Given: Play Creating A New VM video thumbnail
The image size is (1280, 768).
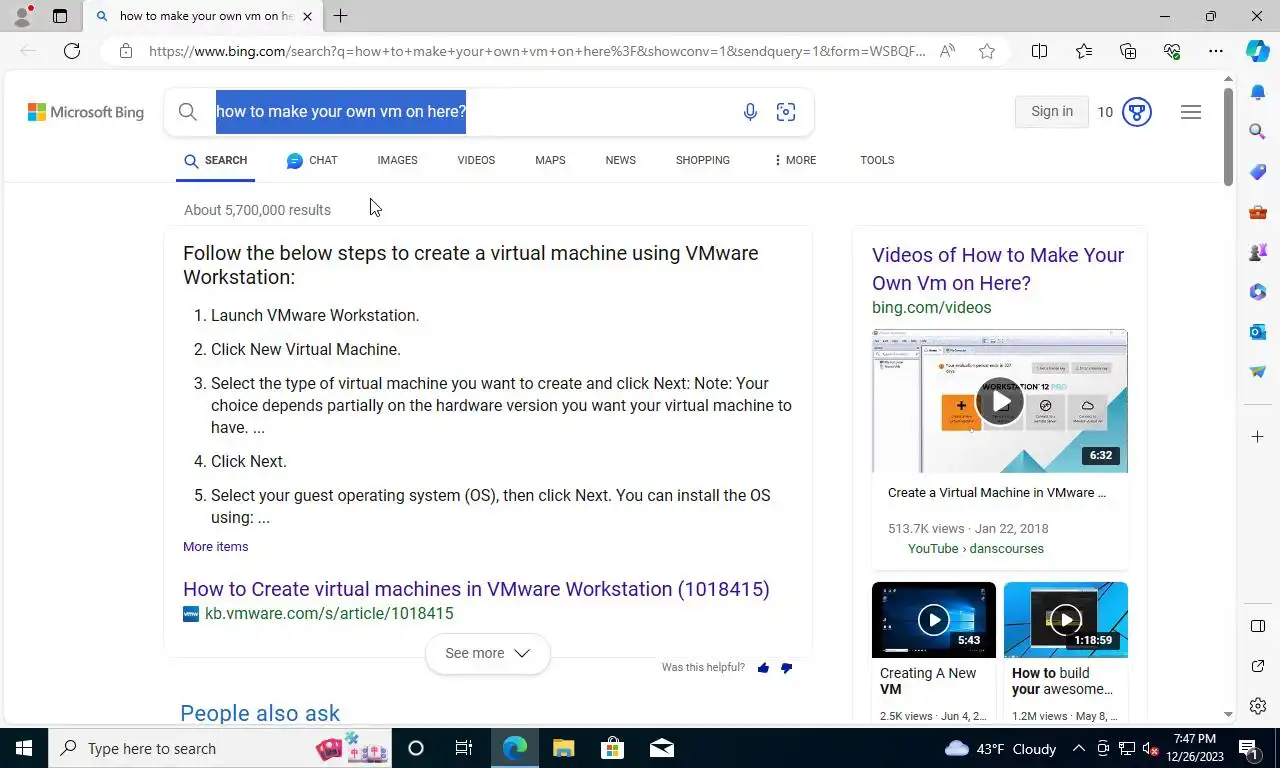Looking at the screenshot, I should 934,620.
